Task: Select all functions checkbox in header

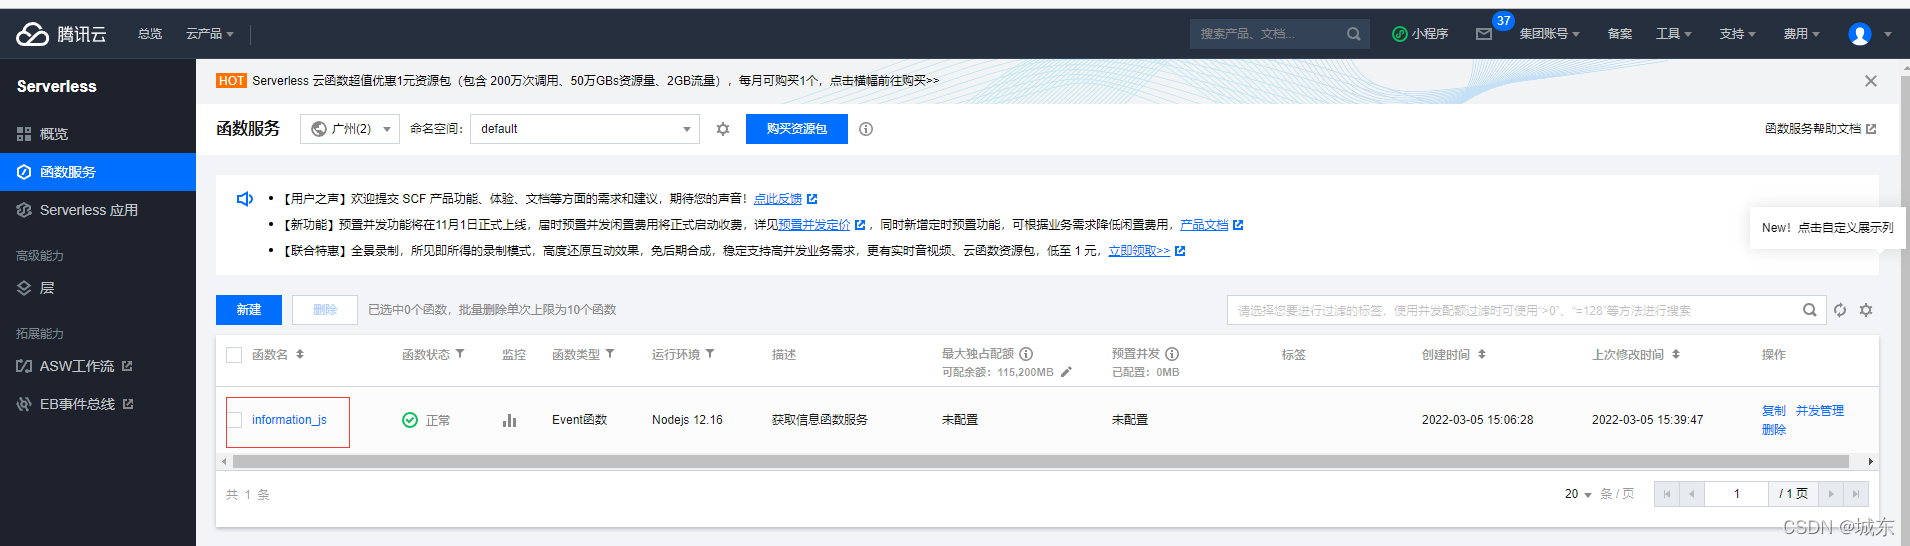Action: tap(234, 355)
